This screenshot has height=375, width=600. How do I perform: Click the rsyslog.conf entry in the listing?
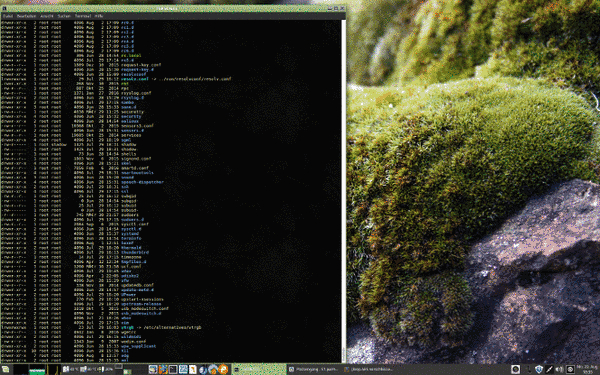136,93
